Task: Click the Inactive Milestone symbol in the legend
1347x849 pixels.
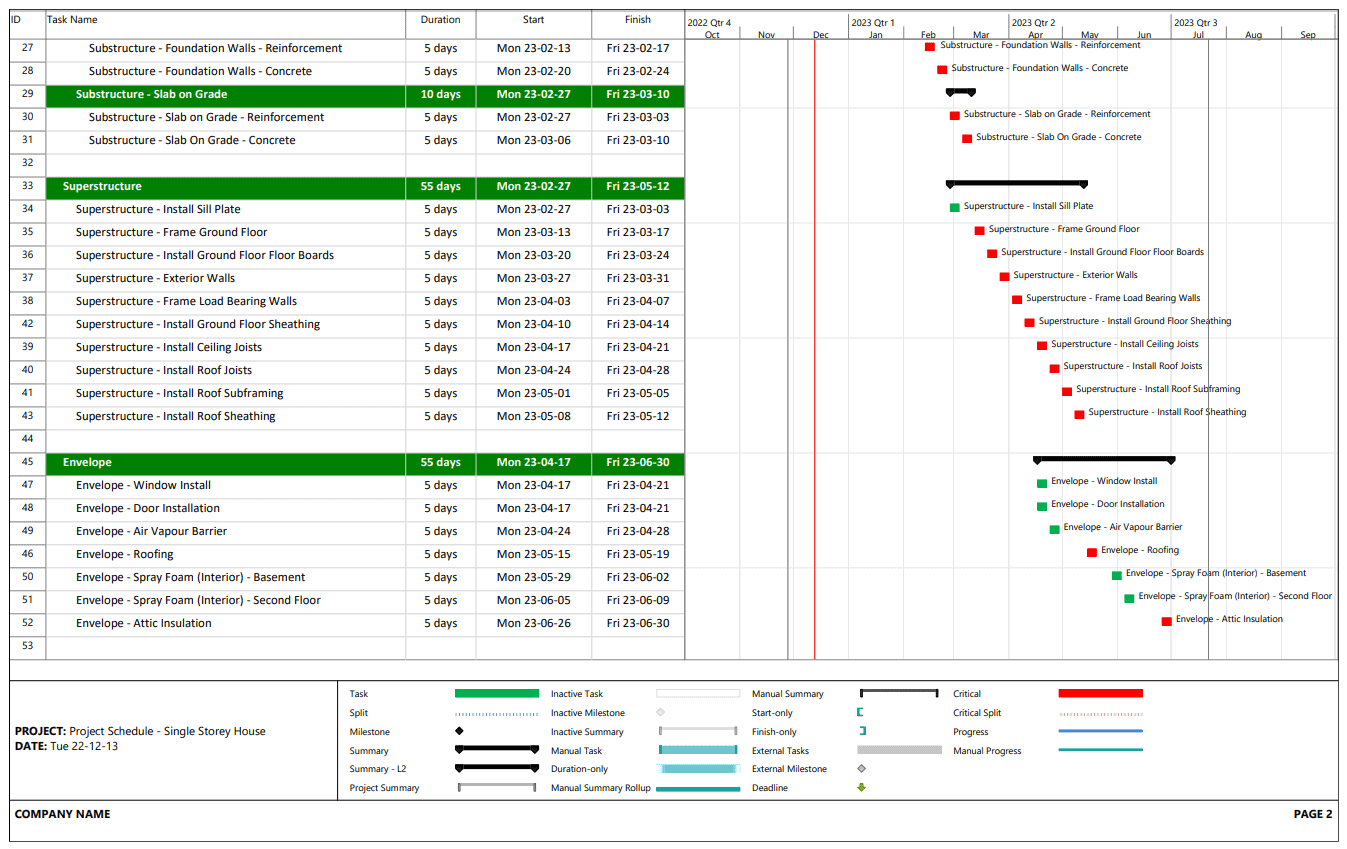Action: [x=659, y=712]
